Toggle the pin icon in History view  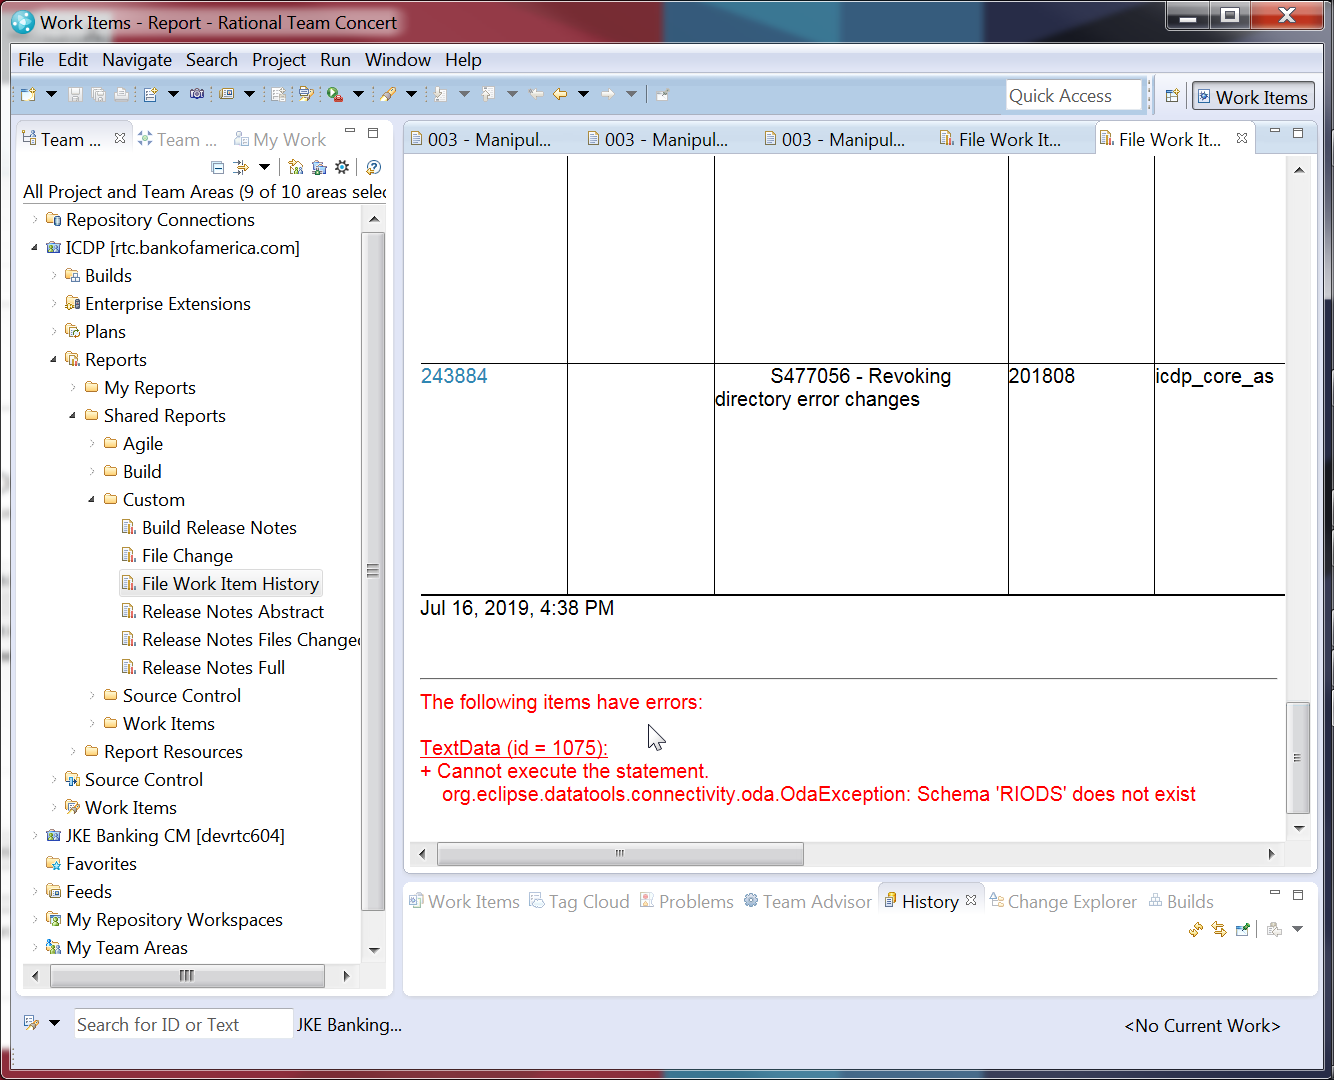coord(1243,929)
